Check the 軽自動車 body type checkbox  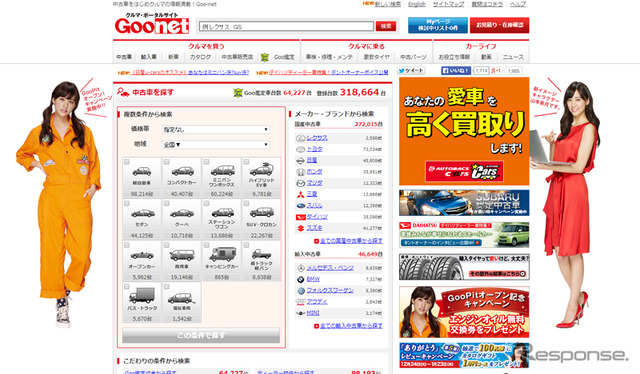point(127,162)
